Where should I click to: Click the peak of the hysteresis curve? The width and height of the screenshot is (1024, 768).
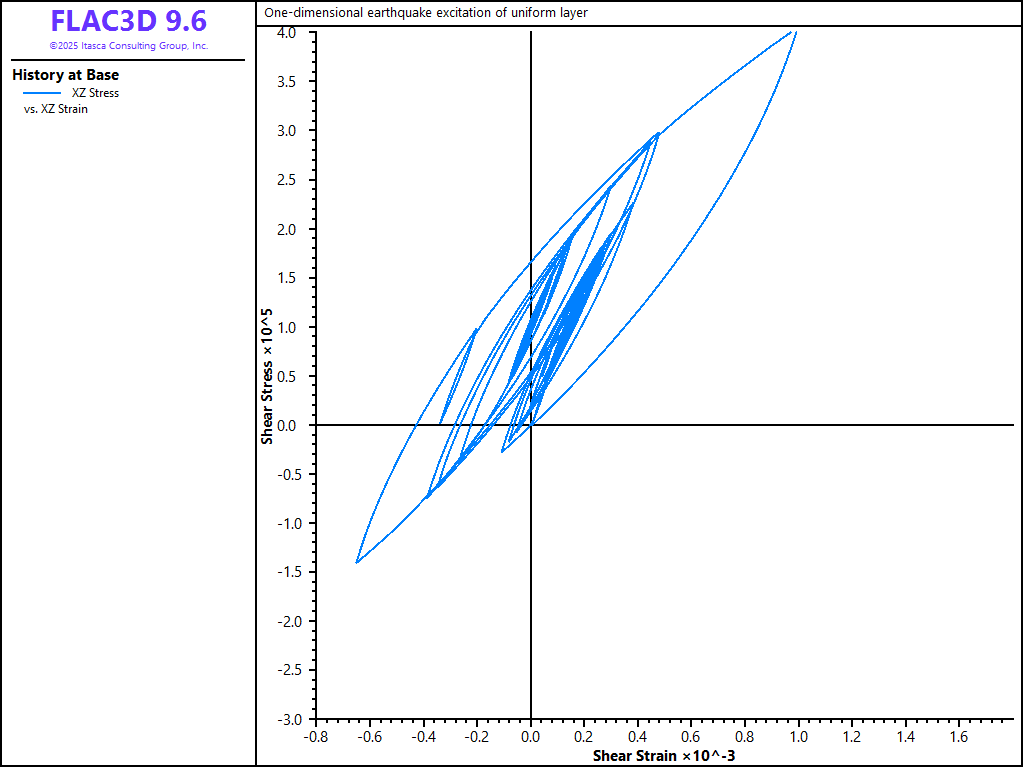[x=795, y=31]
